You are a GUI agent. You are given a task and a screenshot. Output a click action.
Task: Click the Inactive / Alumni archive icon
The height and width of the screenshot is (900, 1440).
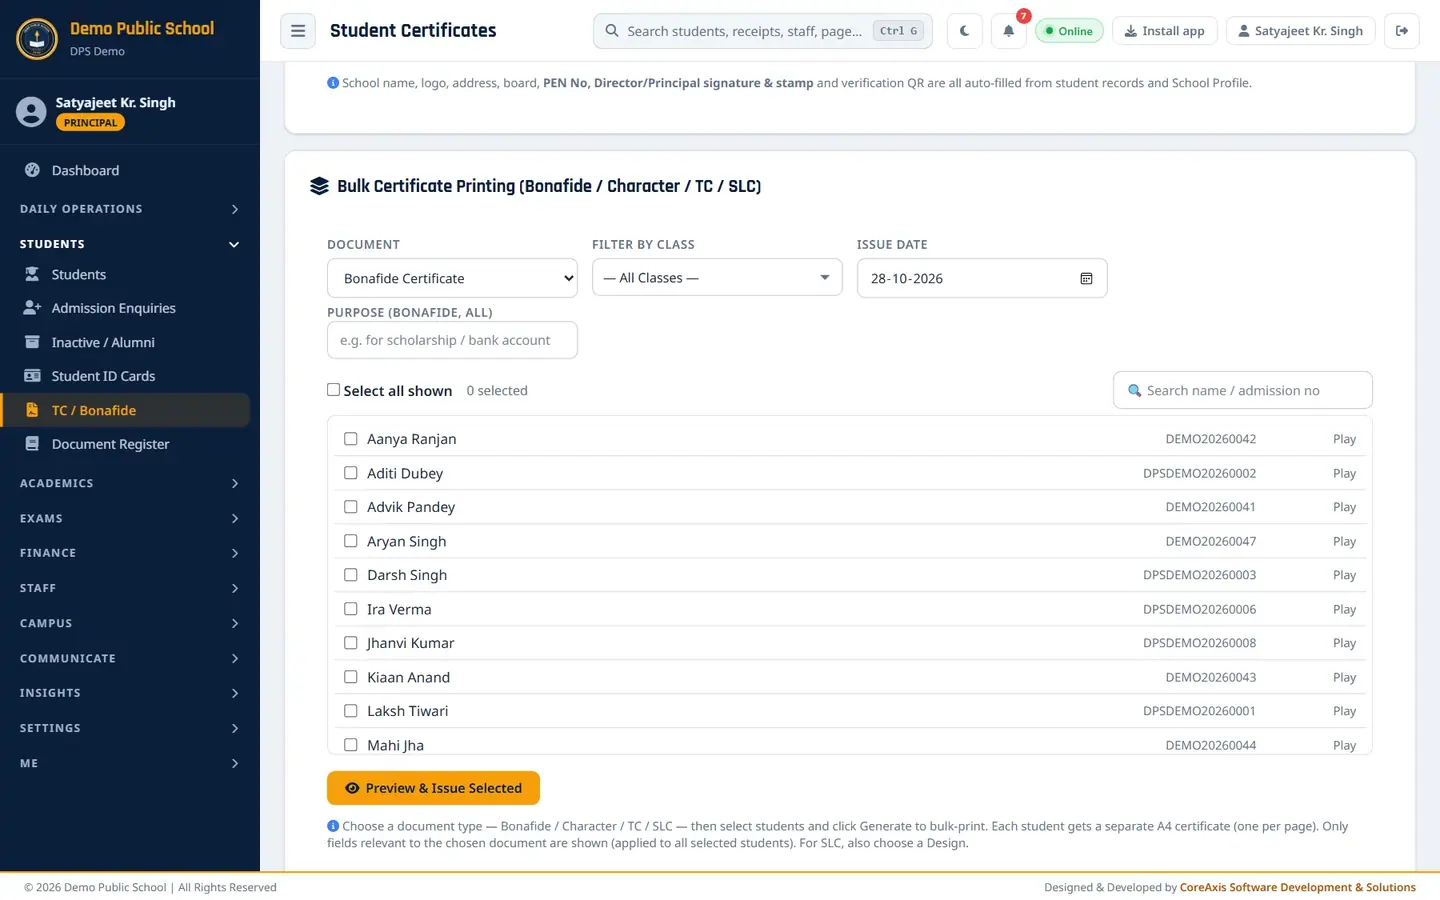point(32,342)
